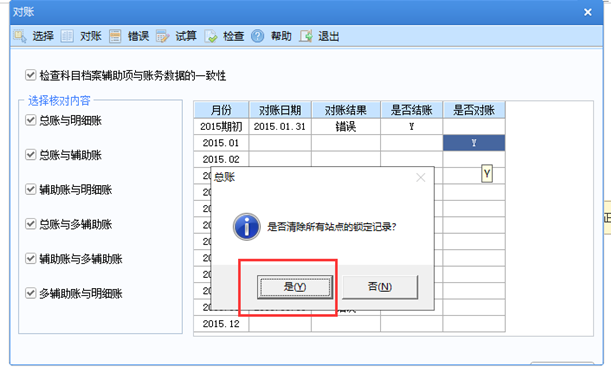This screenshot has height=375, width=611.
Task: Click the Y cell under 是否结账
Action: [x=411, y=127]
